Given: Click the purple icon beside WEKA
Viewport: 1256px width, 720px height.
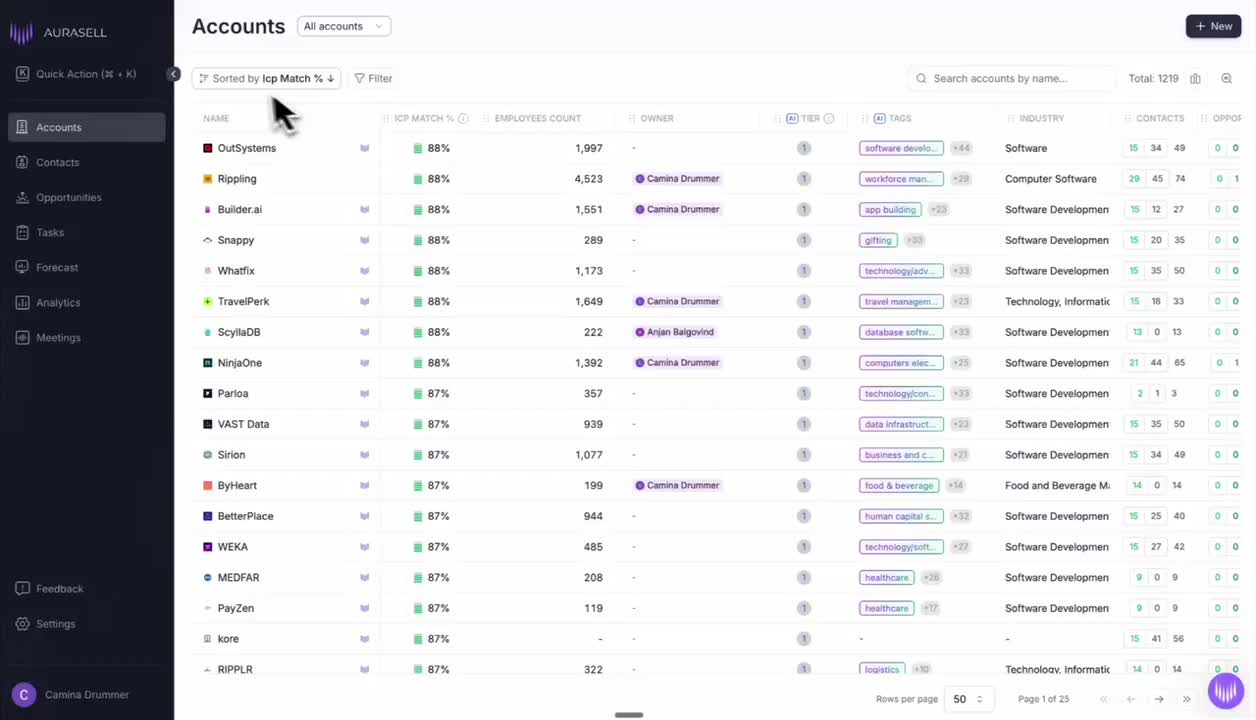Looking at the screenshot, I should click(x=364, y=547).
